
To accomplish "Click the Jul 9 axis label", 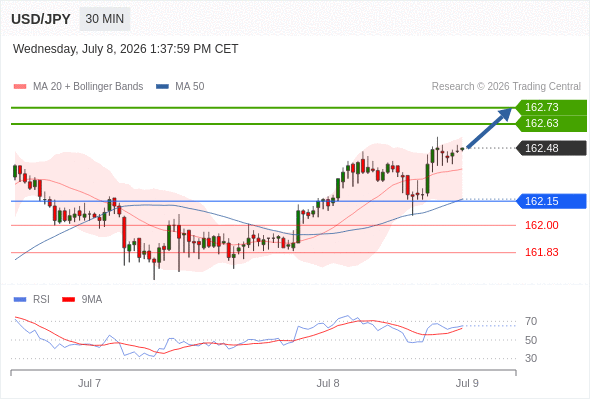I will pyautogui.click(x=467, y=383).
